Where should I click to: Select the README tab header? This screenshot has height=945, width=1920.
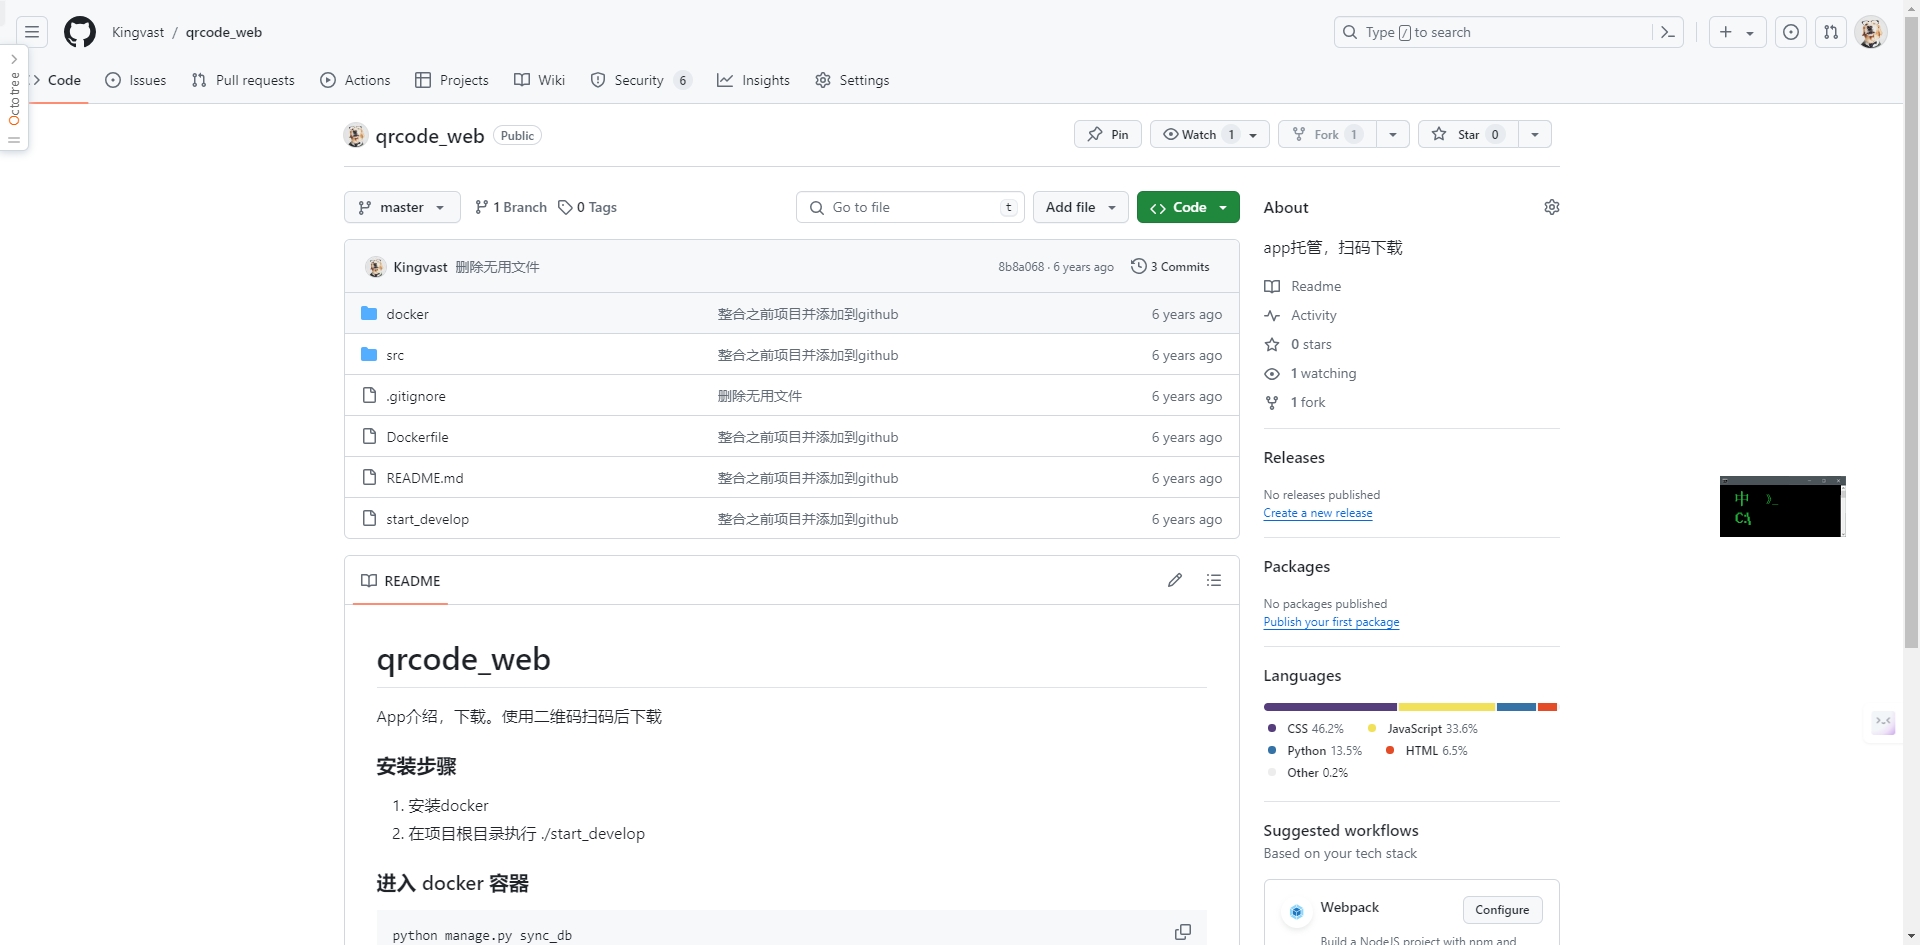point(401,581)
